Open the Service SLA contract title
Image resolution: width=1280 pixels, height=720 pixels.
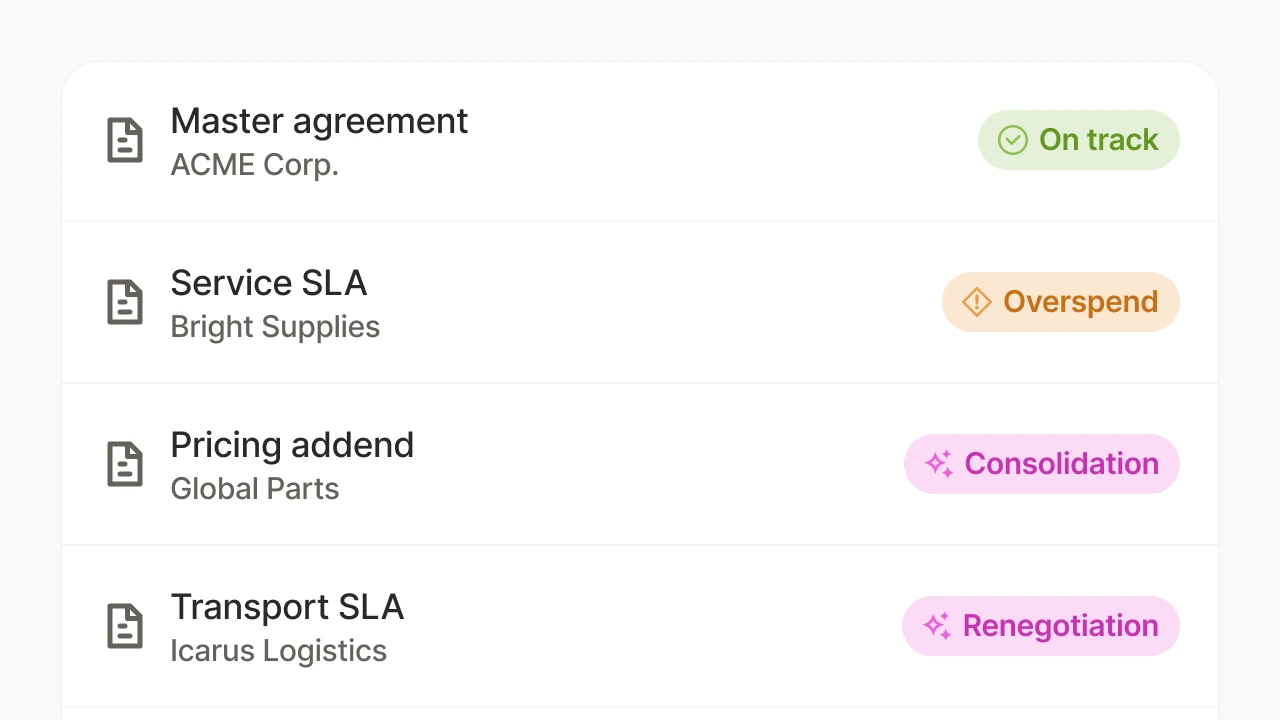click(268, 283)
